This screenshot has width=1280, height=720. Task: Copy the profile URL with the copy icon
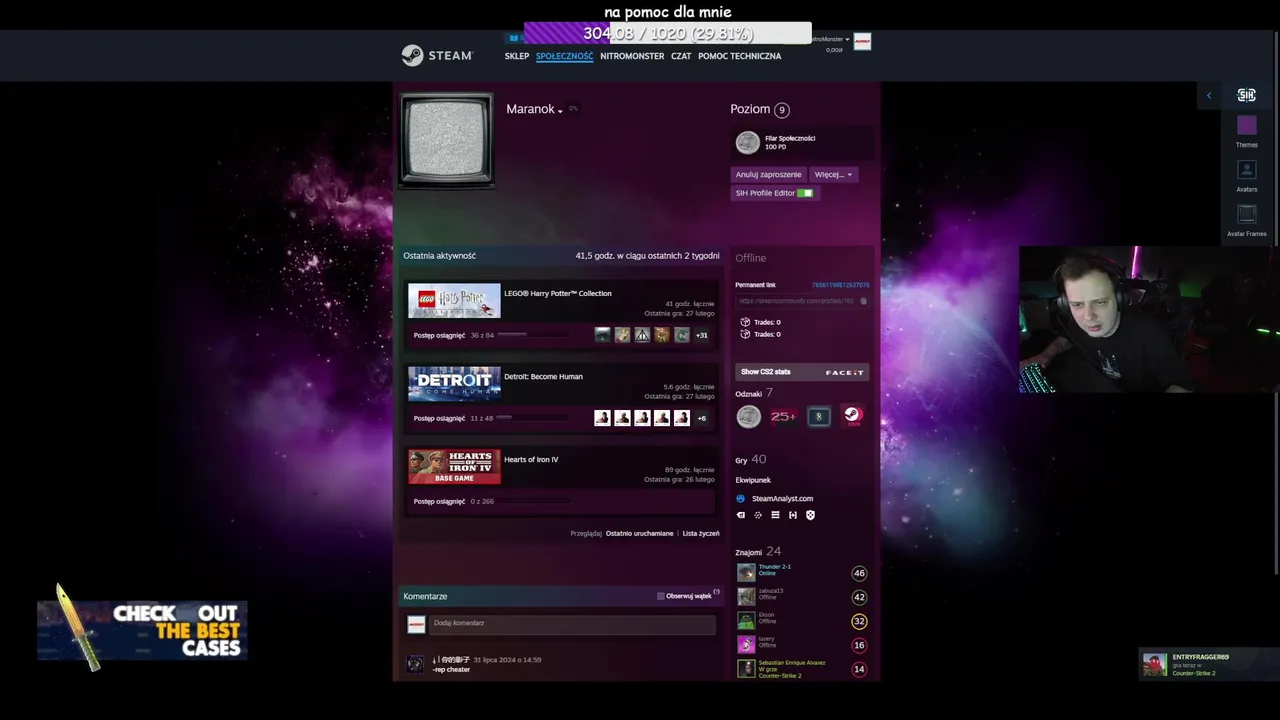tap(863, 301)
